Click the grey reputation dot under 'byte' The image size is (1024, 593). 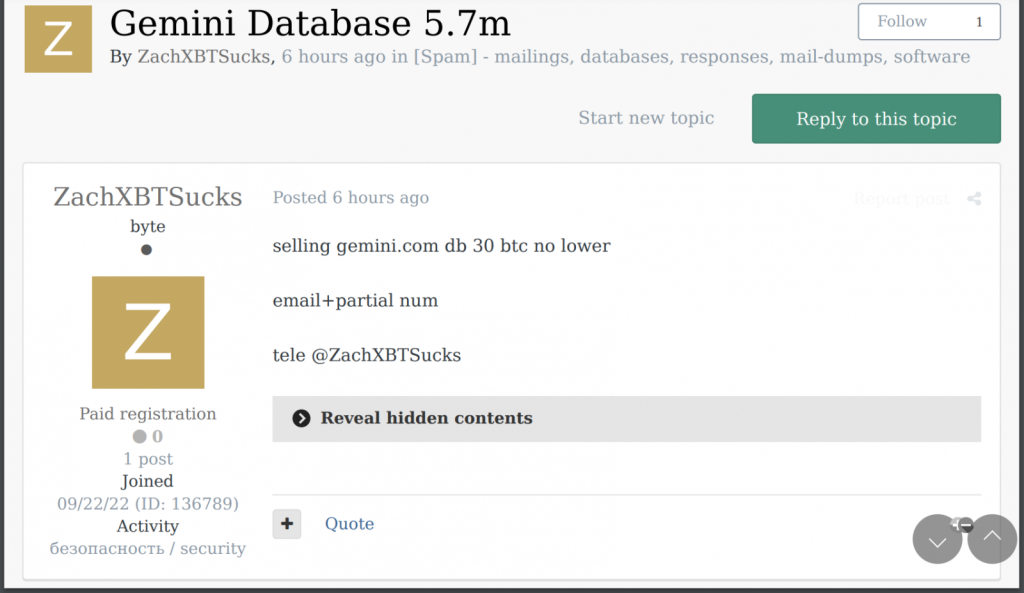tap(147, 250)
